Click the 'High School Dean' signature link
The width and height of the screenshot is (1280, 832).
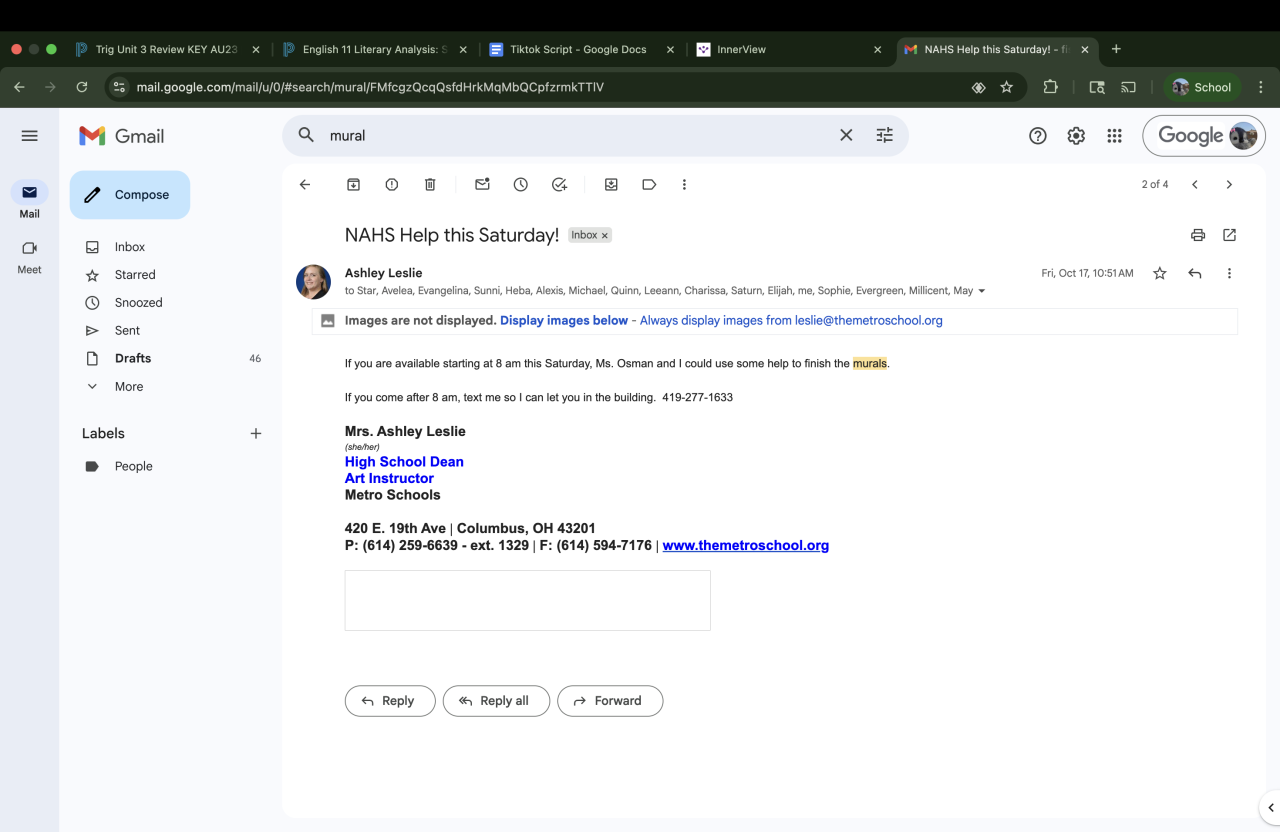tap(404, 462)
